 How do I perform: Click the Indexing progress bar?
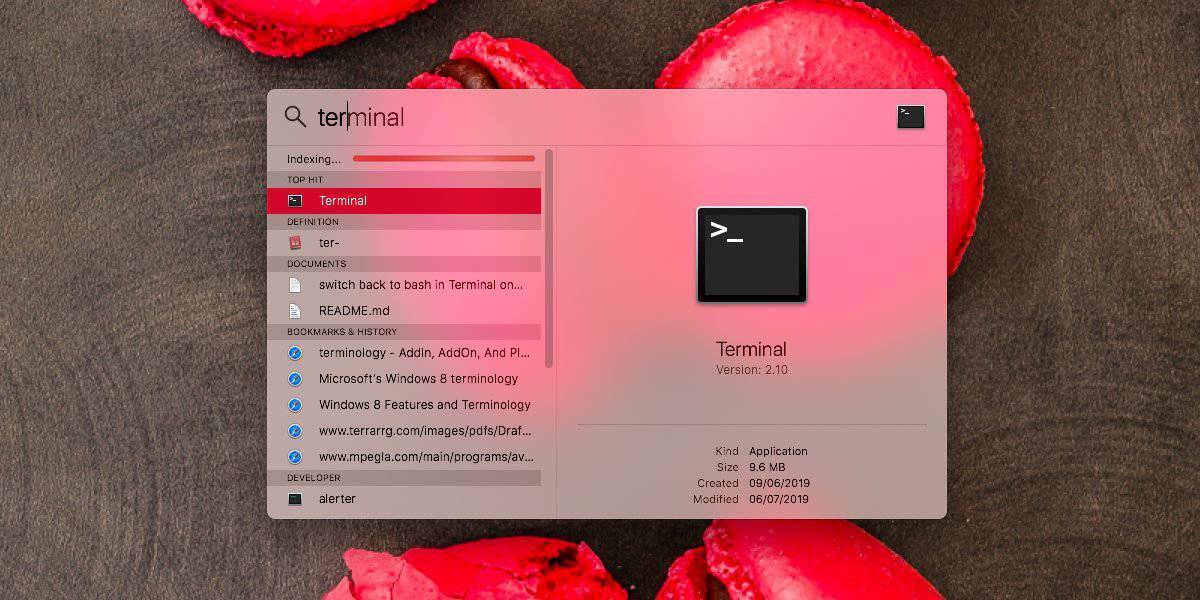point(444,158)
